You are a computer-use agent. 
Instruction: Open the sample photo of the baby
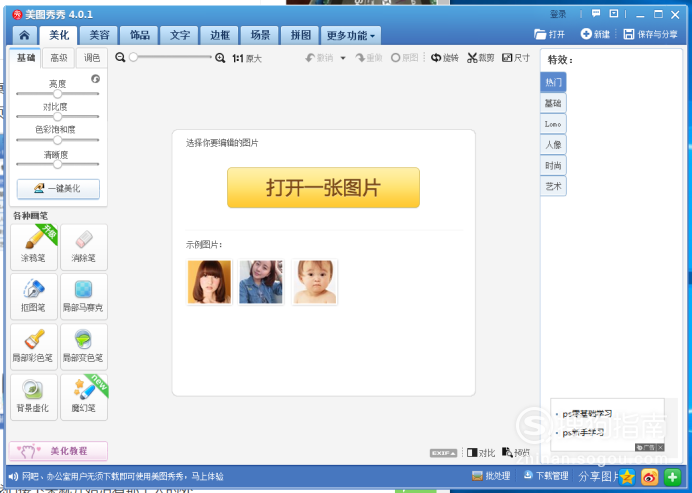click(x=315, y=282)
